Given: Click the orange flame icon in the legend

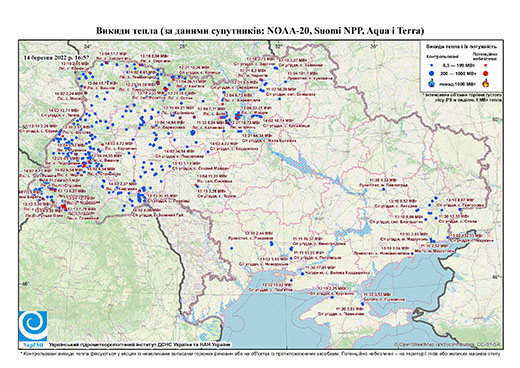Looking at the screenshot, I should coord(486,83).
